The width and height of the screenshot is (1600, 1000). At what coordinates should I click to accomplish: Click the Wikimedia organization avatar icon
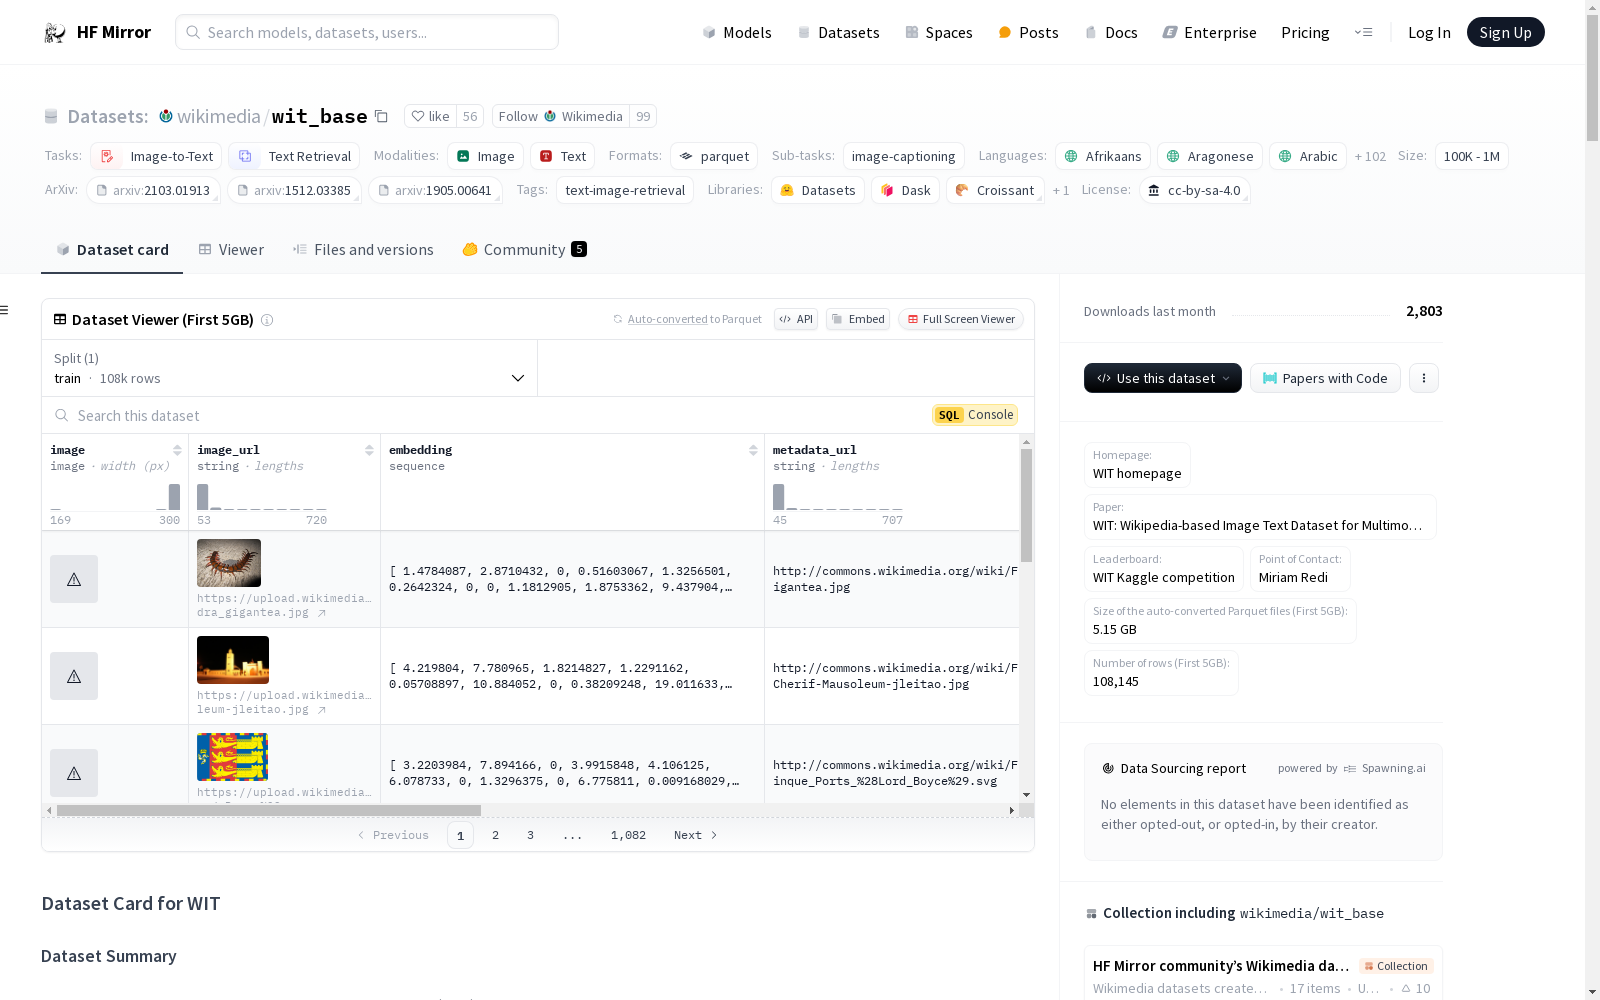tap(166, 116)
